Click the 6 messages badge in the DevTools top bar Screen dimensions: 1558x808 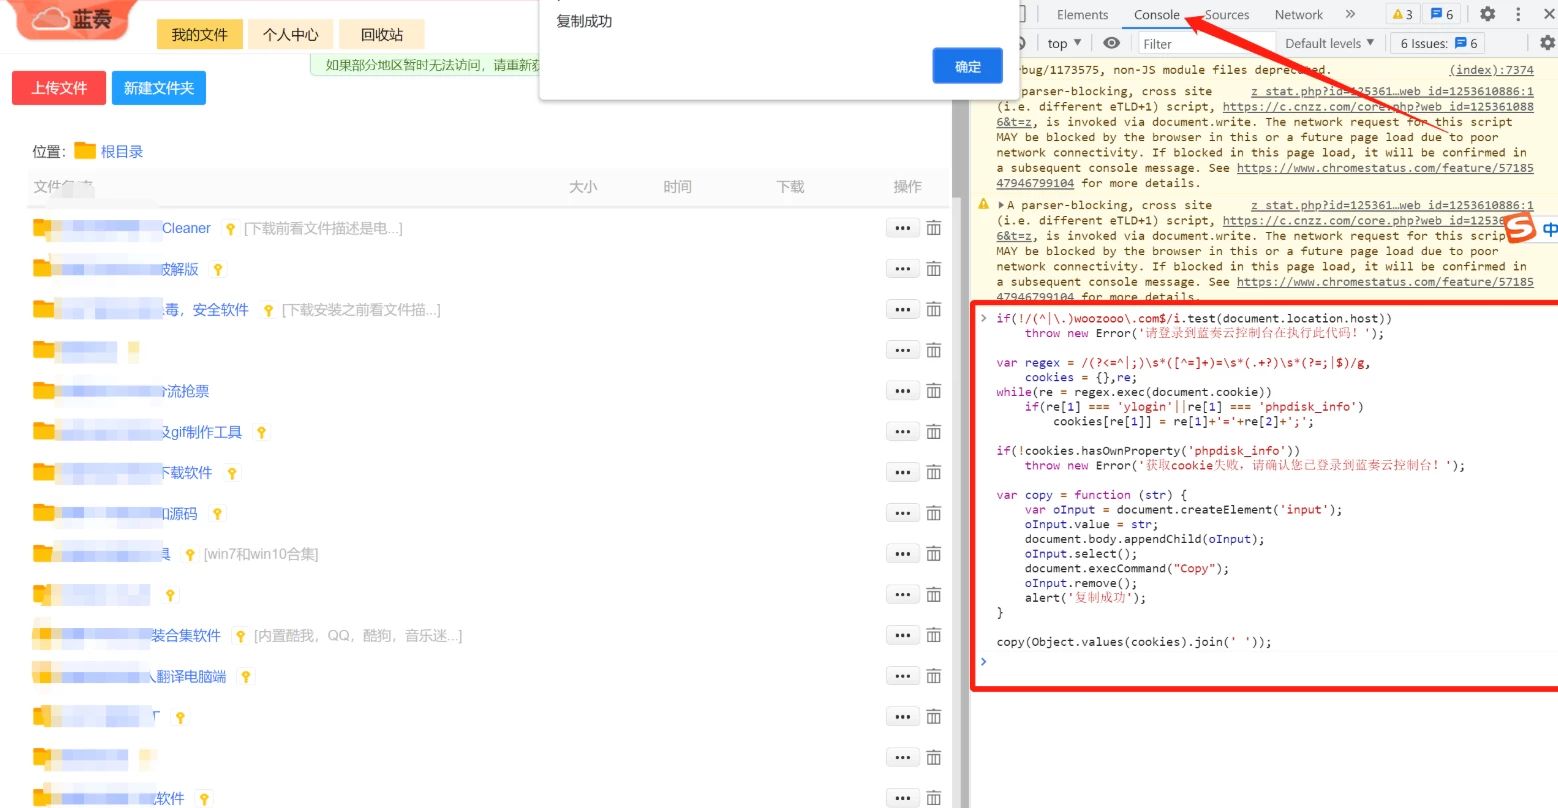tap(1442, 14)
